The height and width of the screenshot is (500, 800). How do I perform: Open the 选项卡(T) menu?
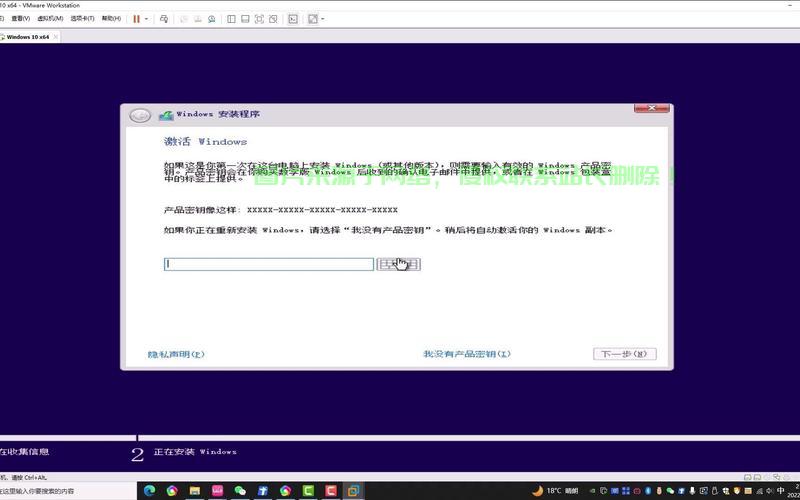point(82,18)
